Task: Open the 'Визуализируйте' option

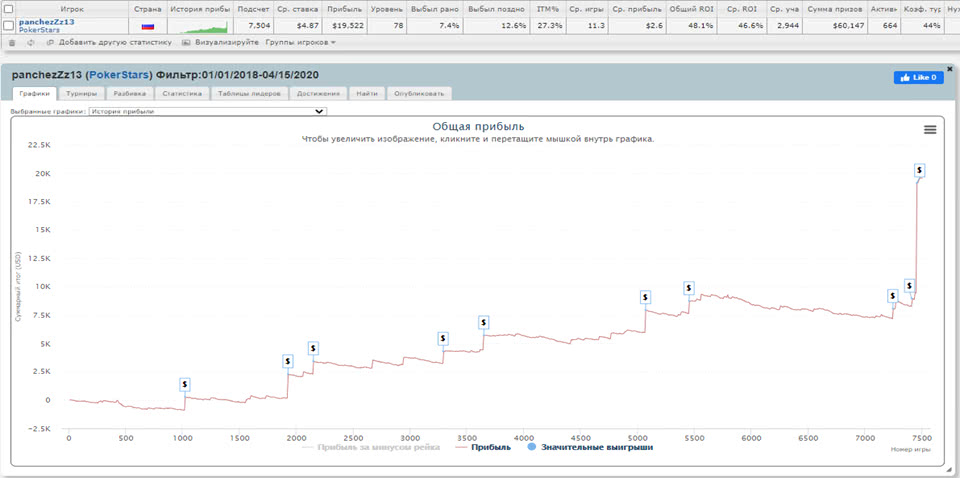Action: tap(220, 43)
